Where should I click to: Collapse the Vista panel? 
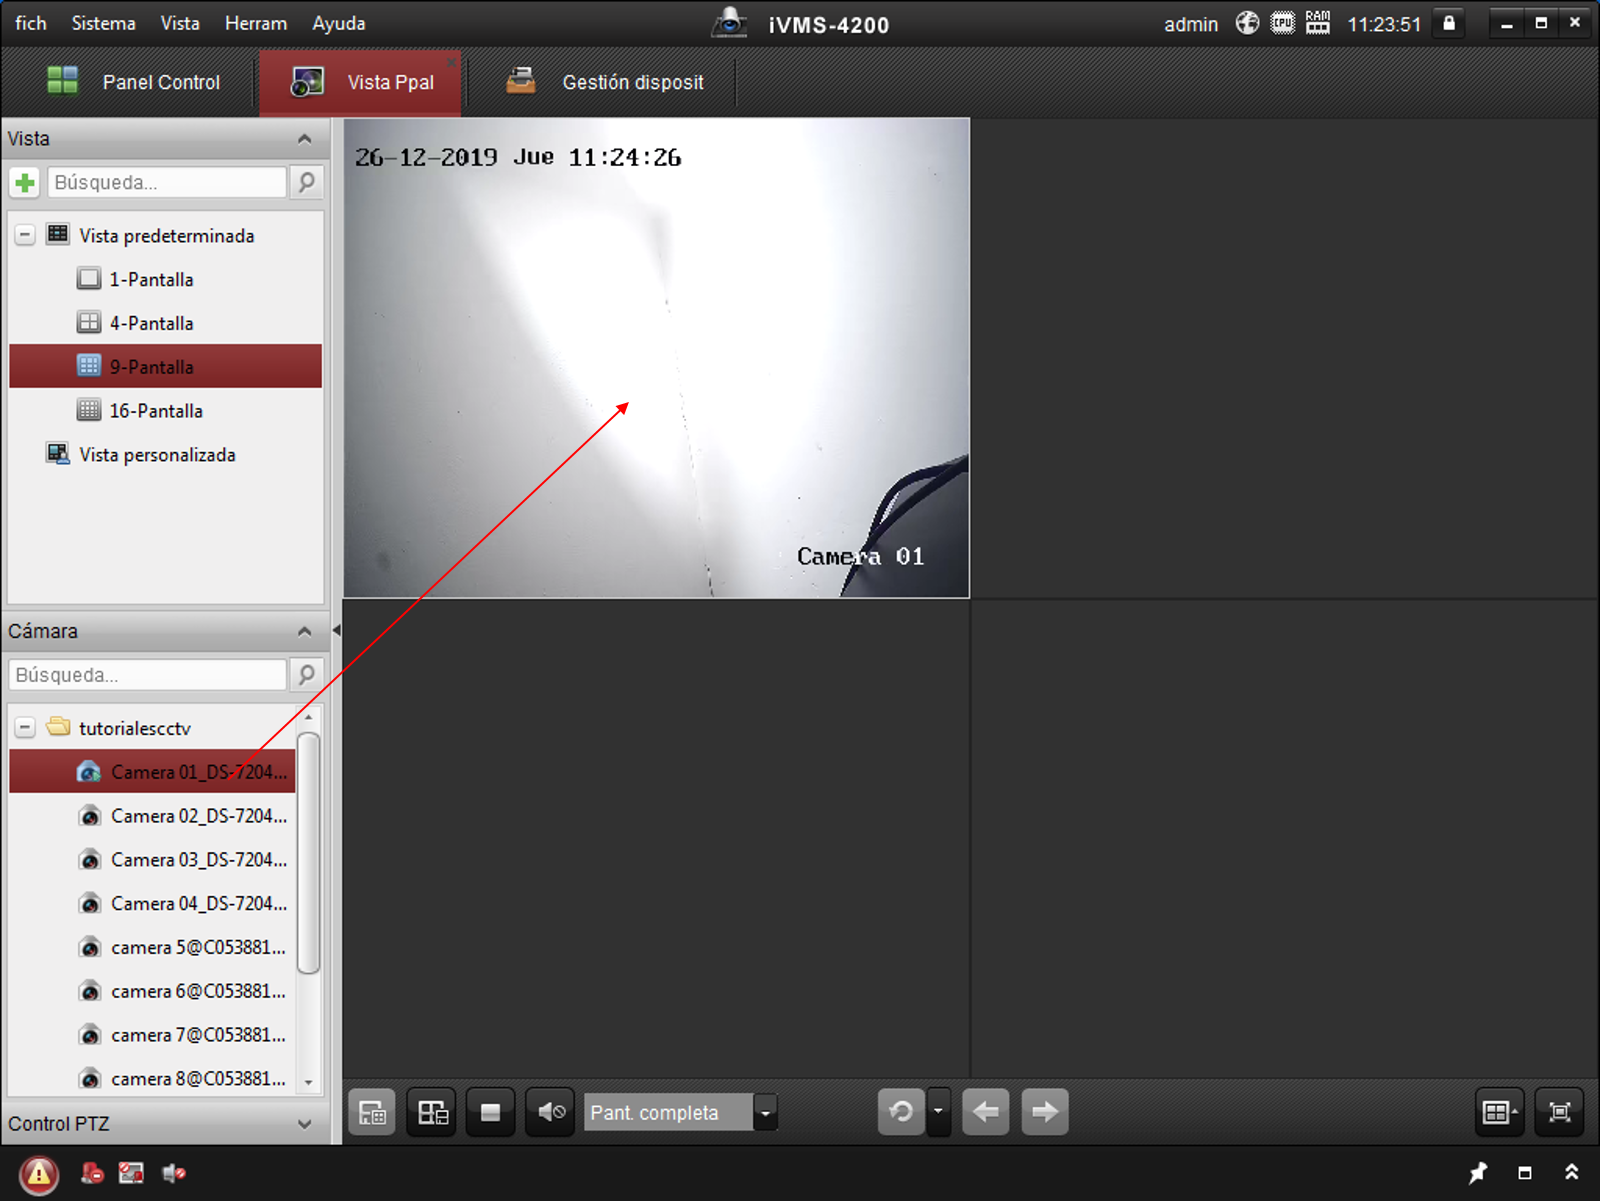point(305,139)
